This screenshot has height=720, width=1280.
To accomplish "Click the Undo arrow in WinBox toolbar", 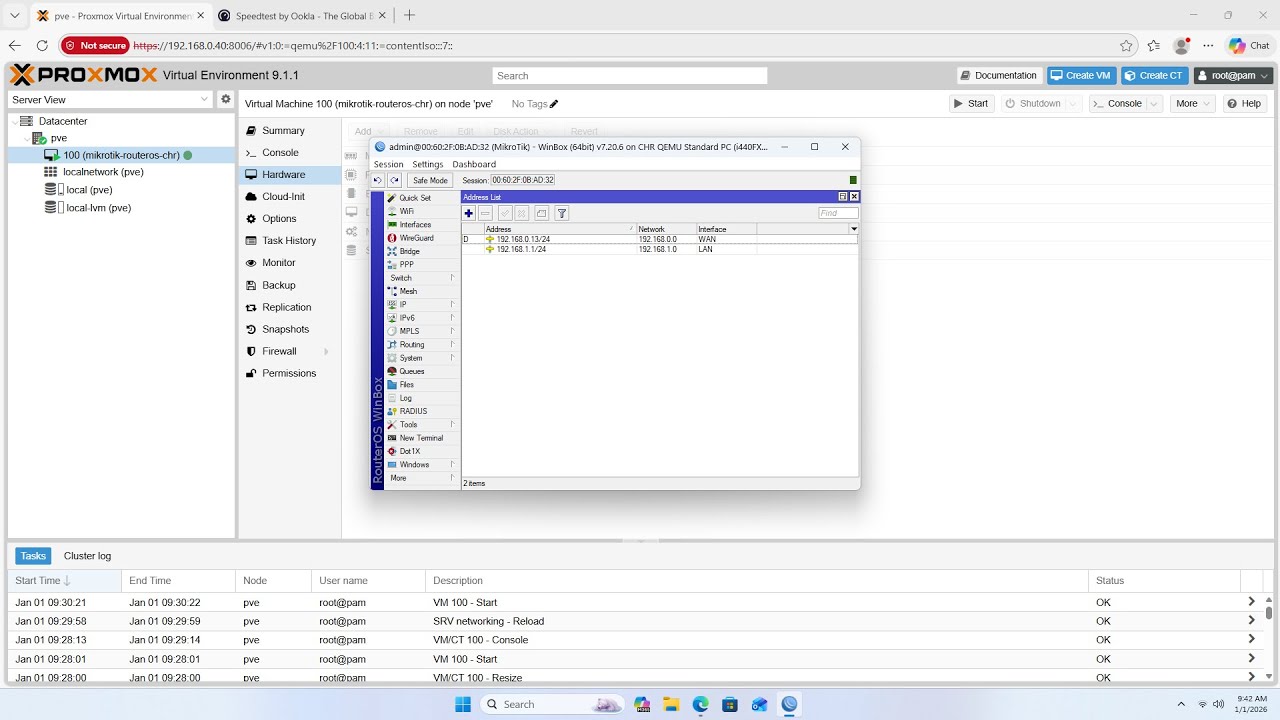I will (378, 180).
